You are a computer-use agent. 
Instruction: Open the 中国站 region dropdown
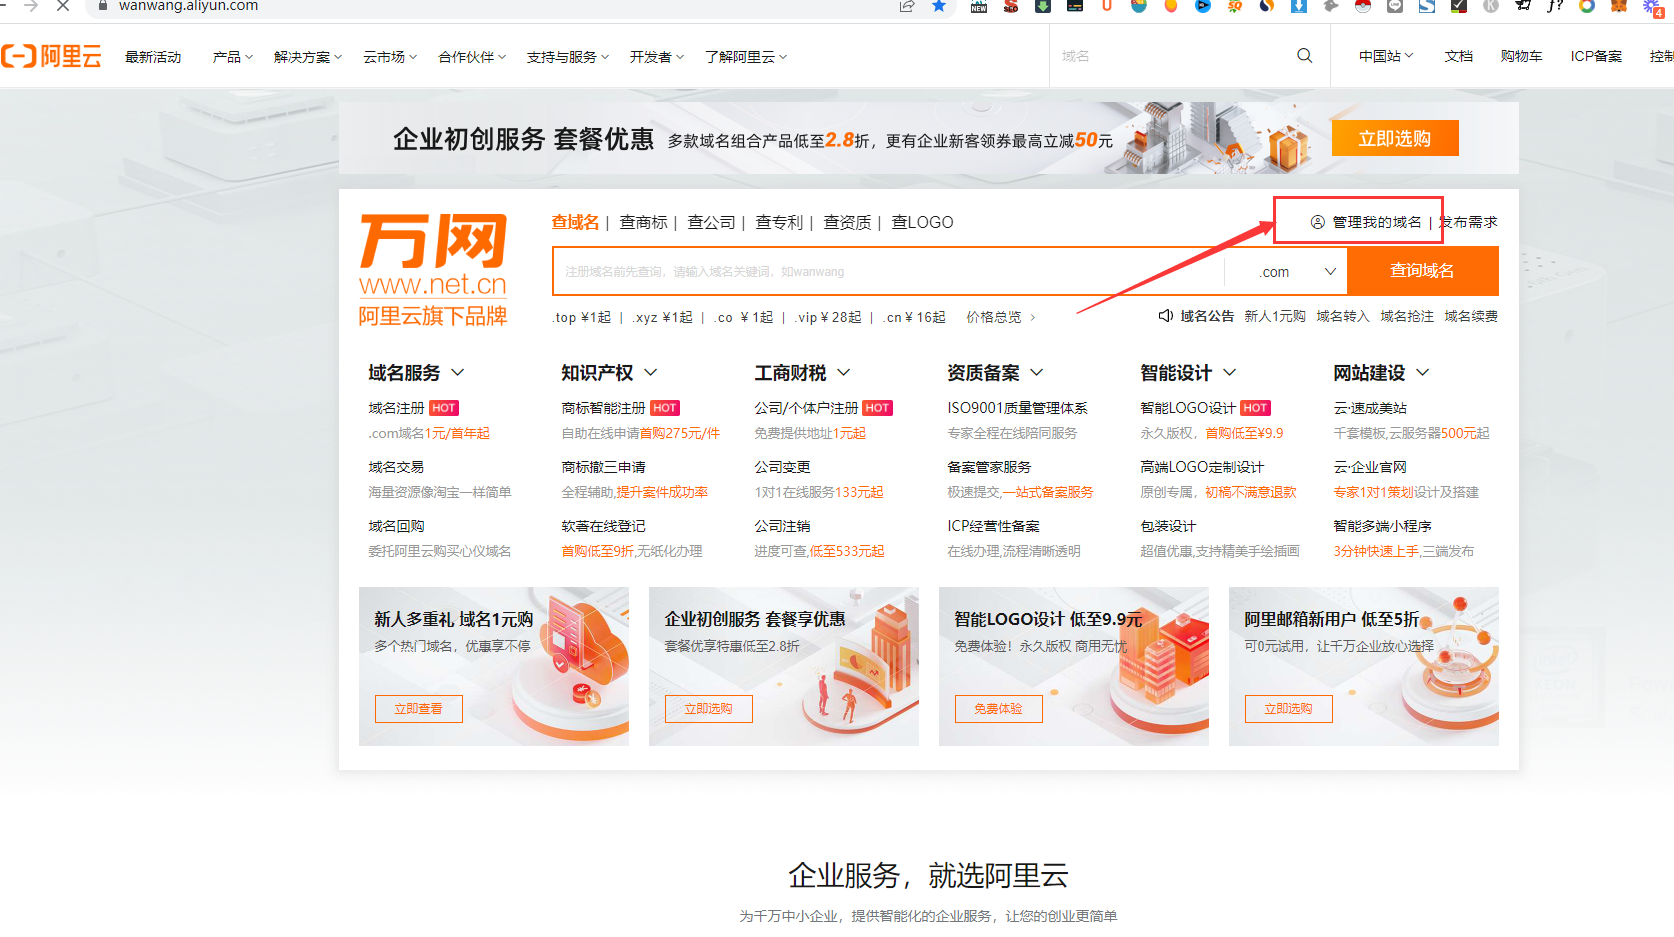pyautogui.click(x=1386, y=56)
